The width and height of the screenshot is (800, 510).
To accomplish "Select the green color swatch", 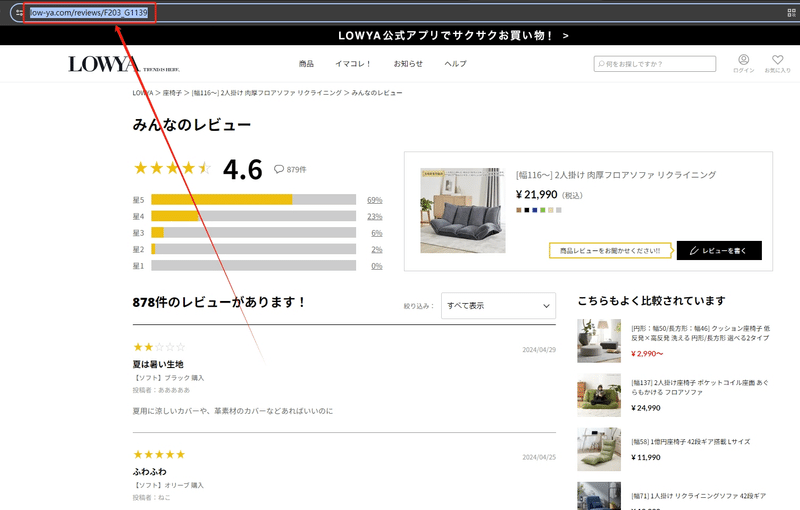I will pos(543,210).
